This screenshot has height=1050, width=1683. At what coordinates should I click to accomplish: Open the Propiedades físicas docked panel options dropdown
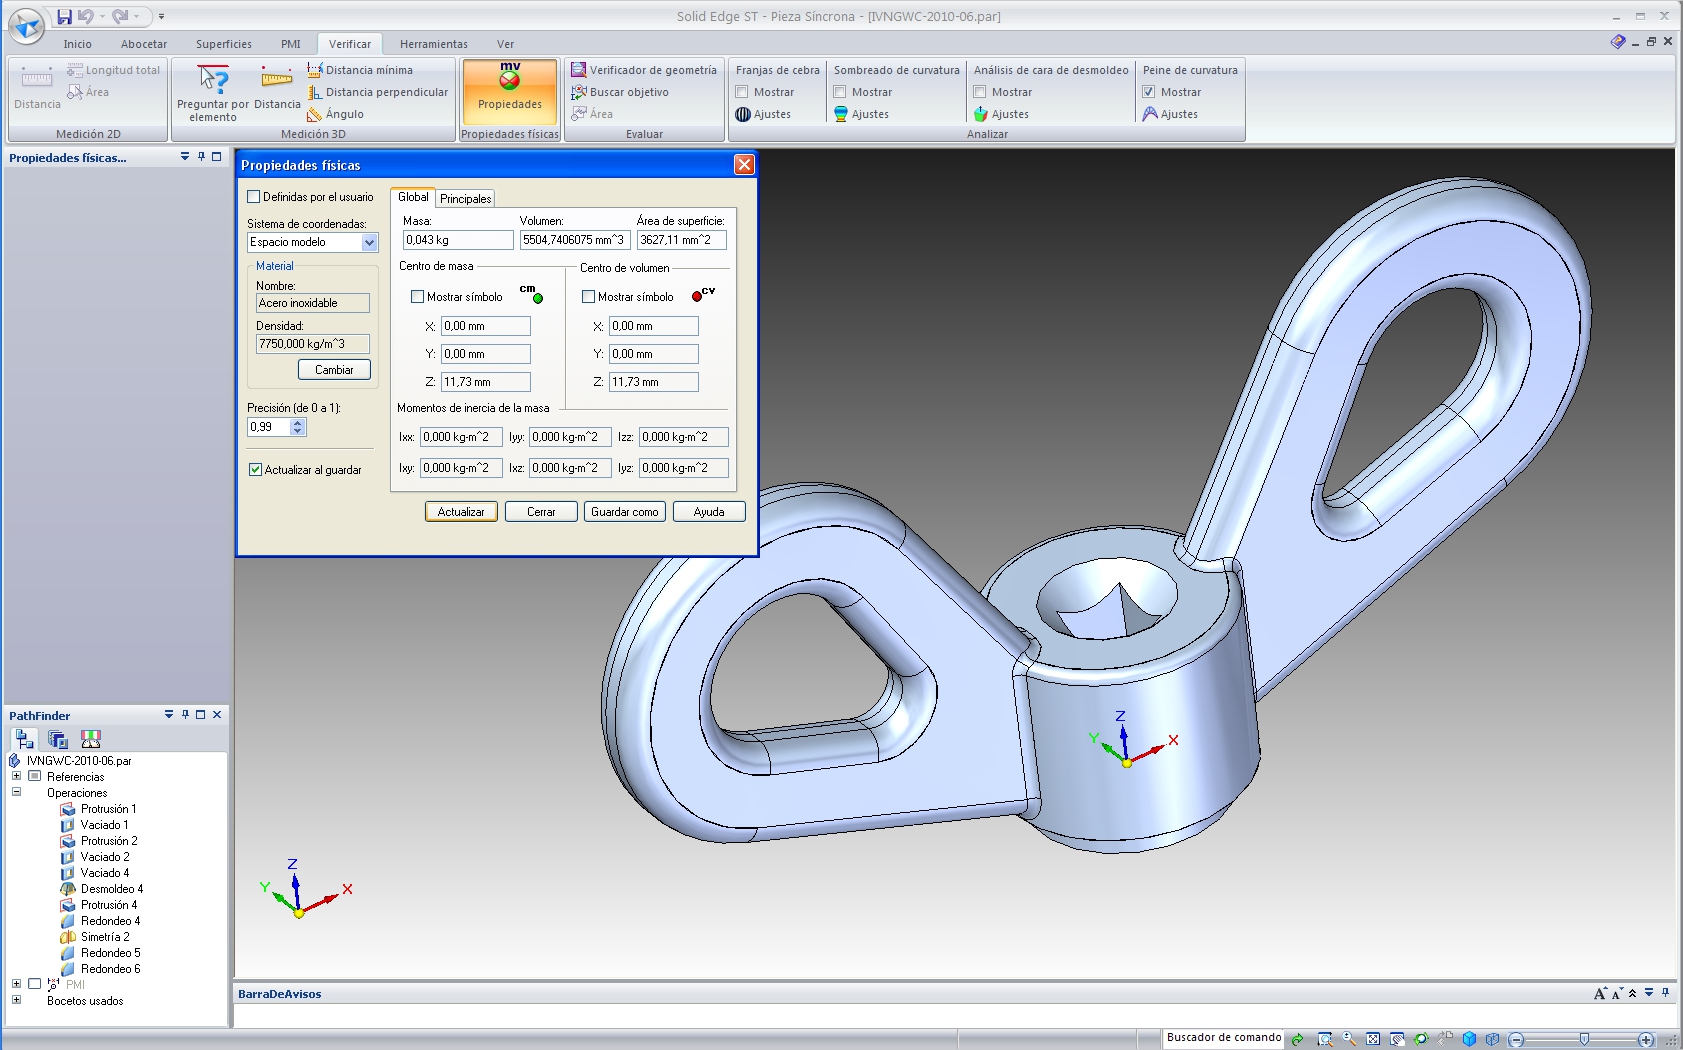pos(185,156)
